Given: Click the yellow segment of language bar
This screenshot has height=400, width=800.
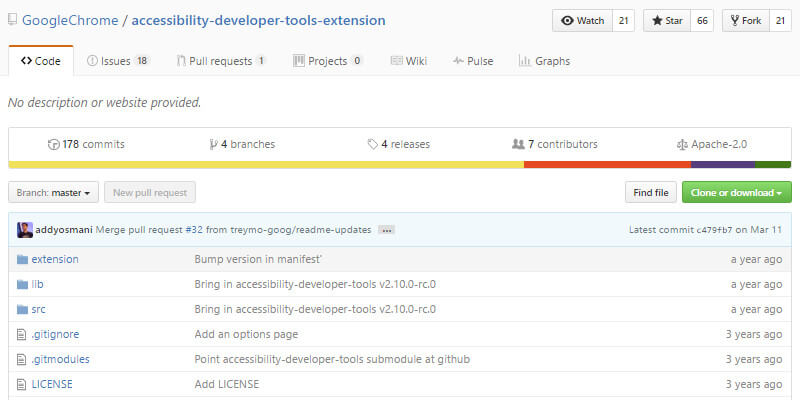Looking at the screenshot, I should (x=265, y=164).
